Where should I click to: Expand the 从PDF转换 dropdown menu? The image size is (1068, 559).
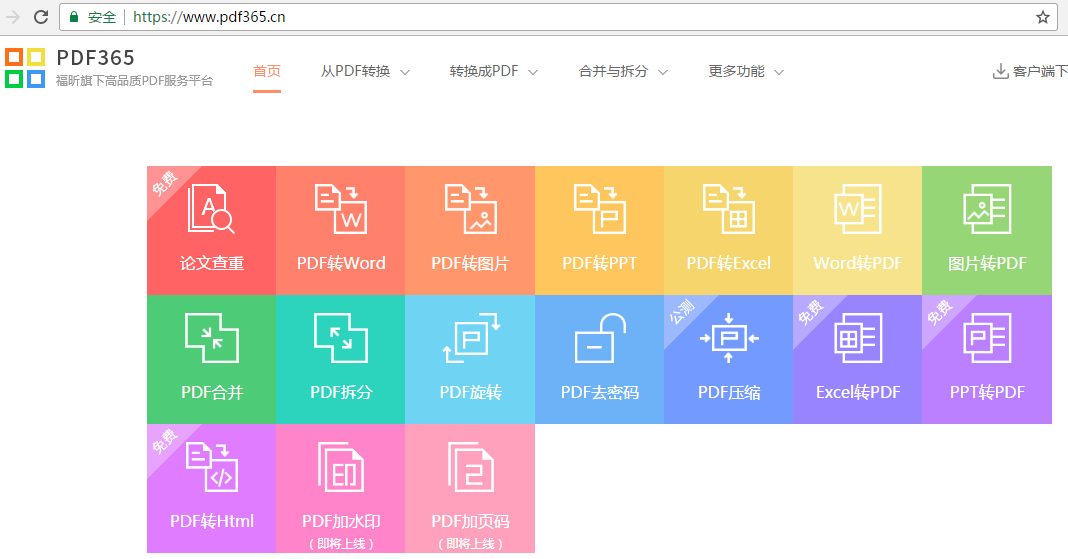point(365,71)
